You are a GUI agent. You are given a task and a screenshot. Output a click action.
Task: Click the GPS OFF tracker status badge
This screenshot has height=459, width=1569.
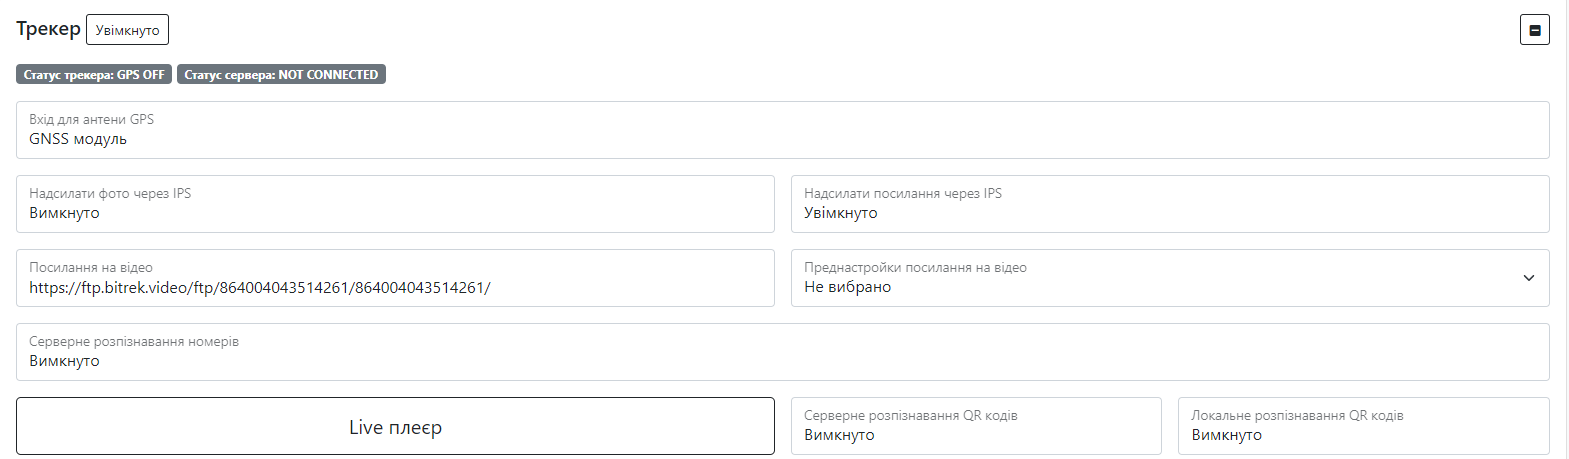[x=94, y=74]
